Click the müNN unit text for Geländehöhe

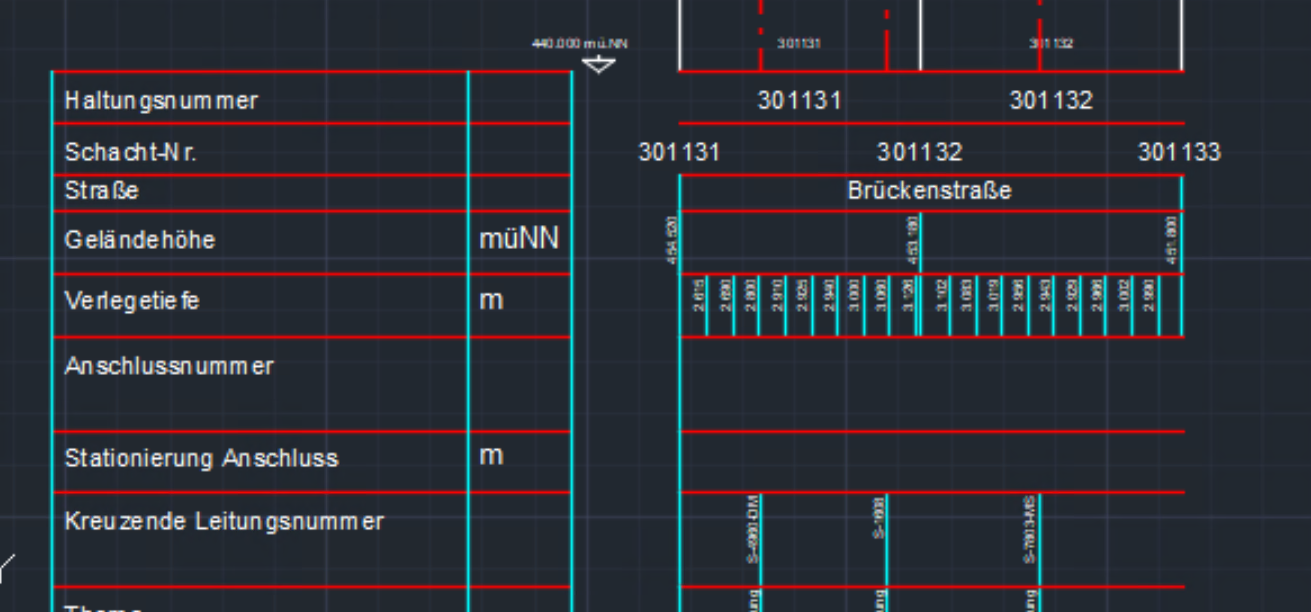pyautogui.click(x=519, y=239)
